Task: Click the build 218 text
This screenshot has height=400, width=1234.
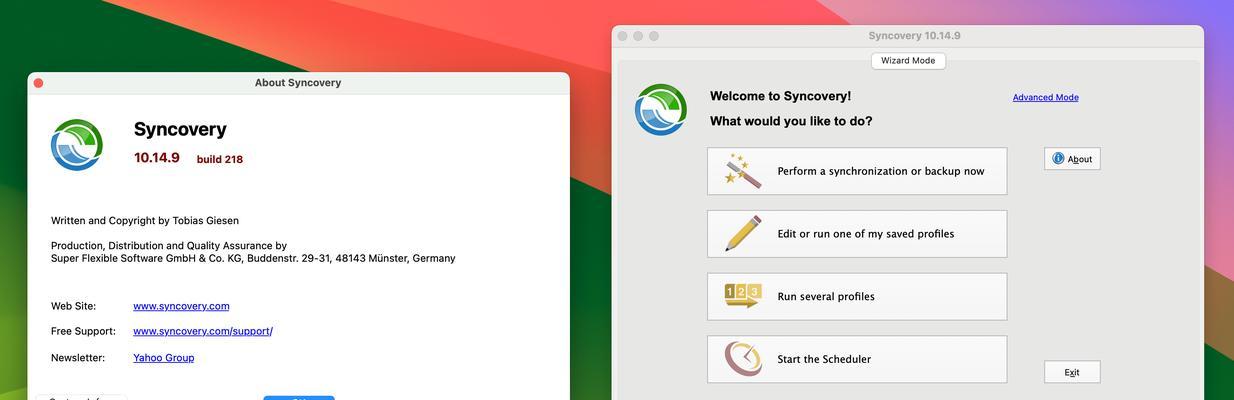Action: (219, 159)
